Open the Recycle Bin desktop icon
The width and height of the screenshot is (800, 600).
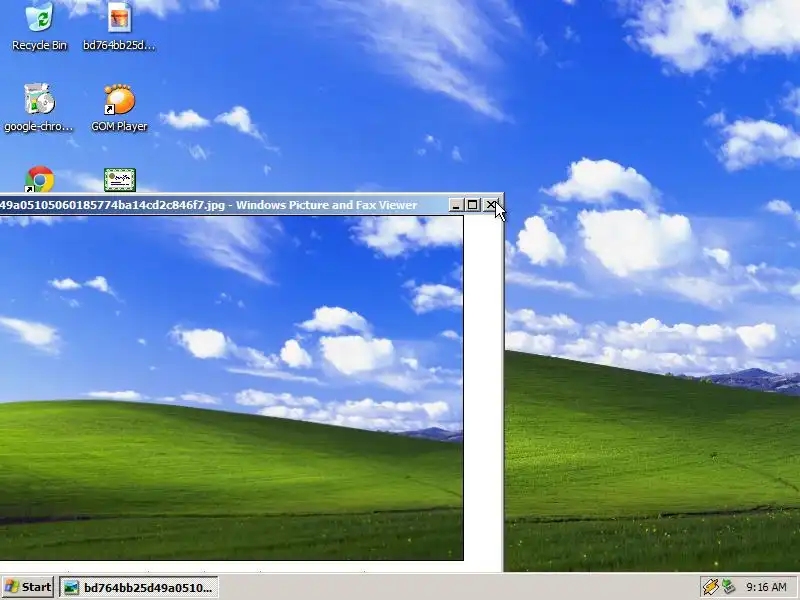39,27
